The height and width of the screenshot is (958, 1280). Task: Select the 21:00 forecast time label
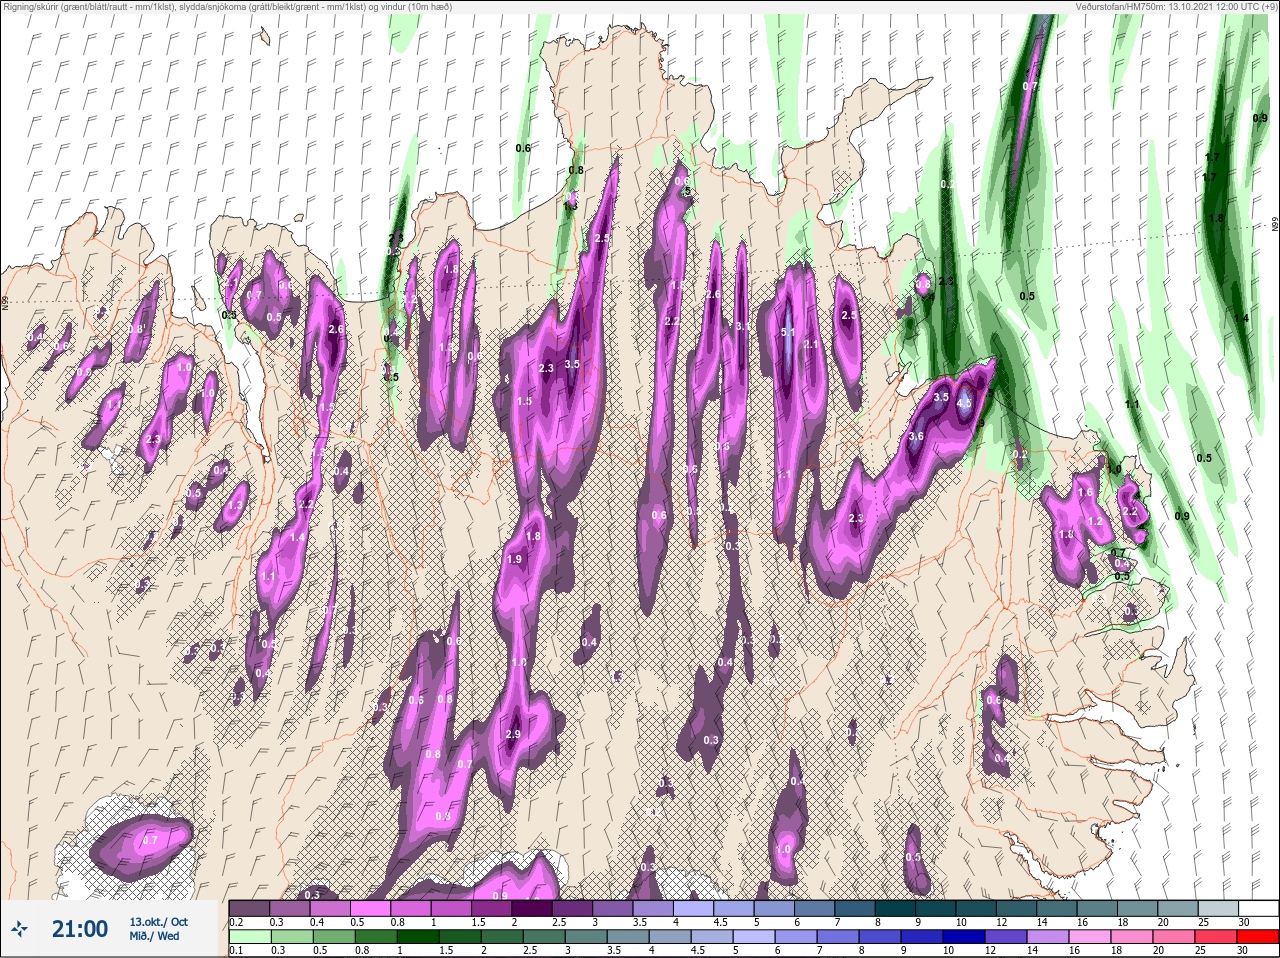click(80, 929)
